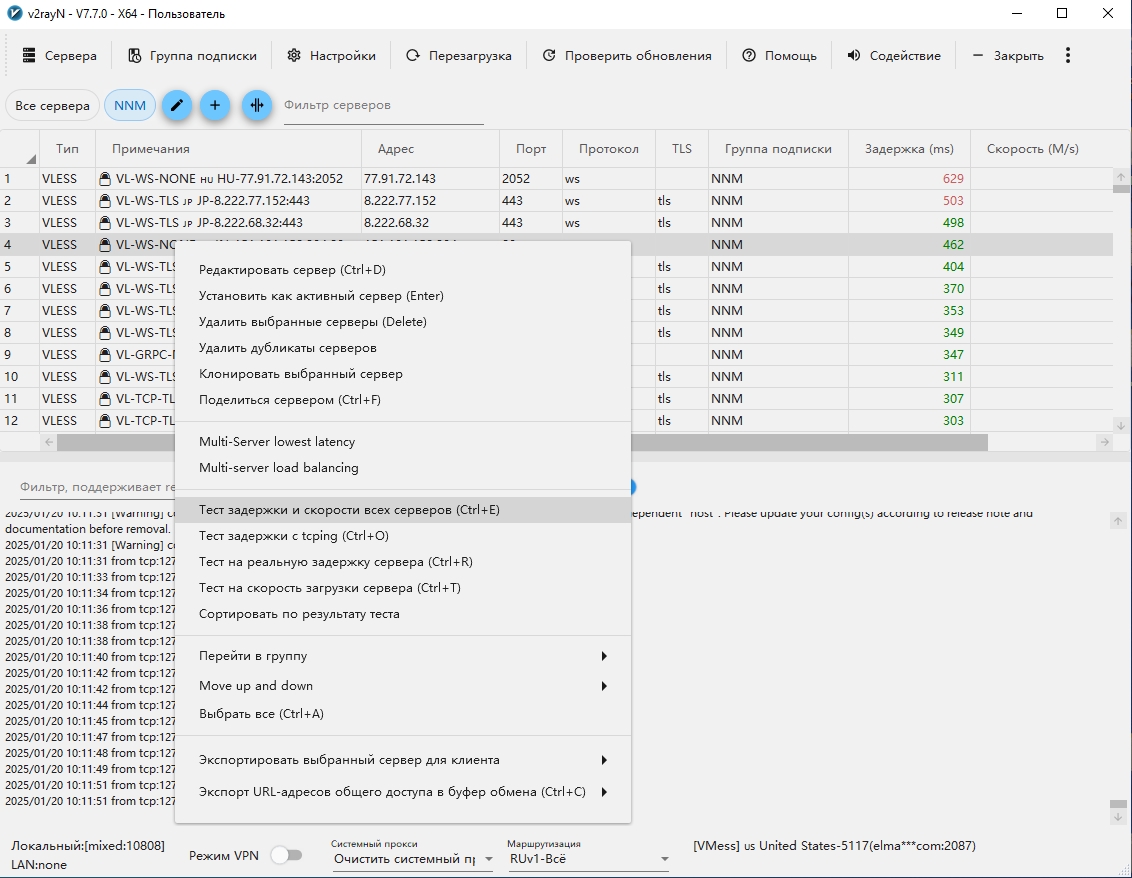Expand Move up and down submenu
The height and width of the screenshot is (878, 1132).
click(x=403, y=686)
